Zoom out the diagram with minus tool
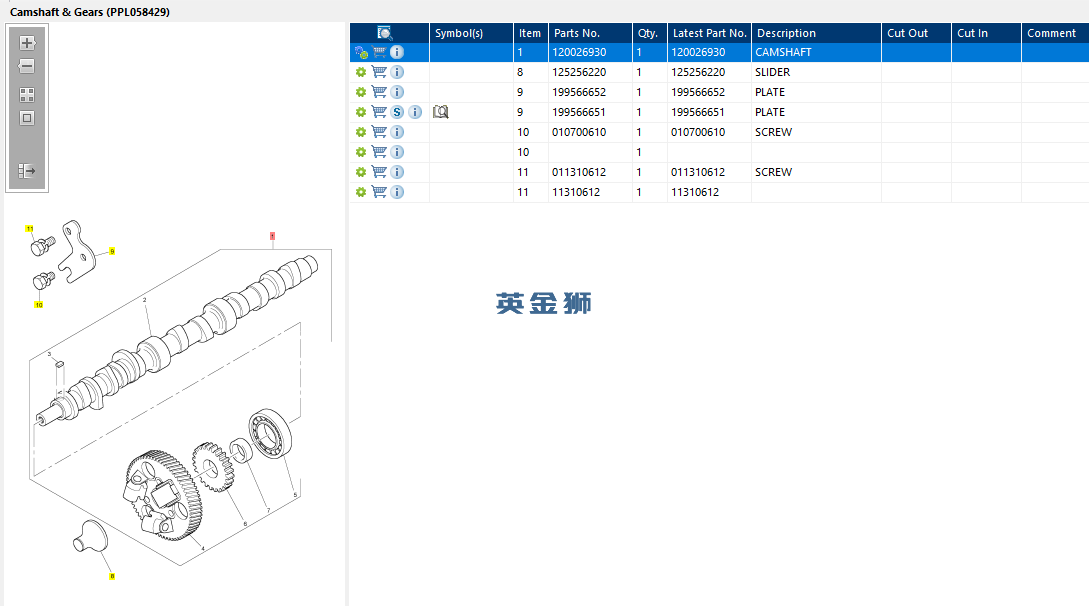The width and height of the screenshot is (1089, 606). [x=26, y=67]
